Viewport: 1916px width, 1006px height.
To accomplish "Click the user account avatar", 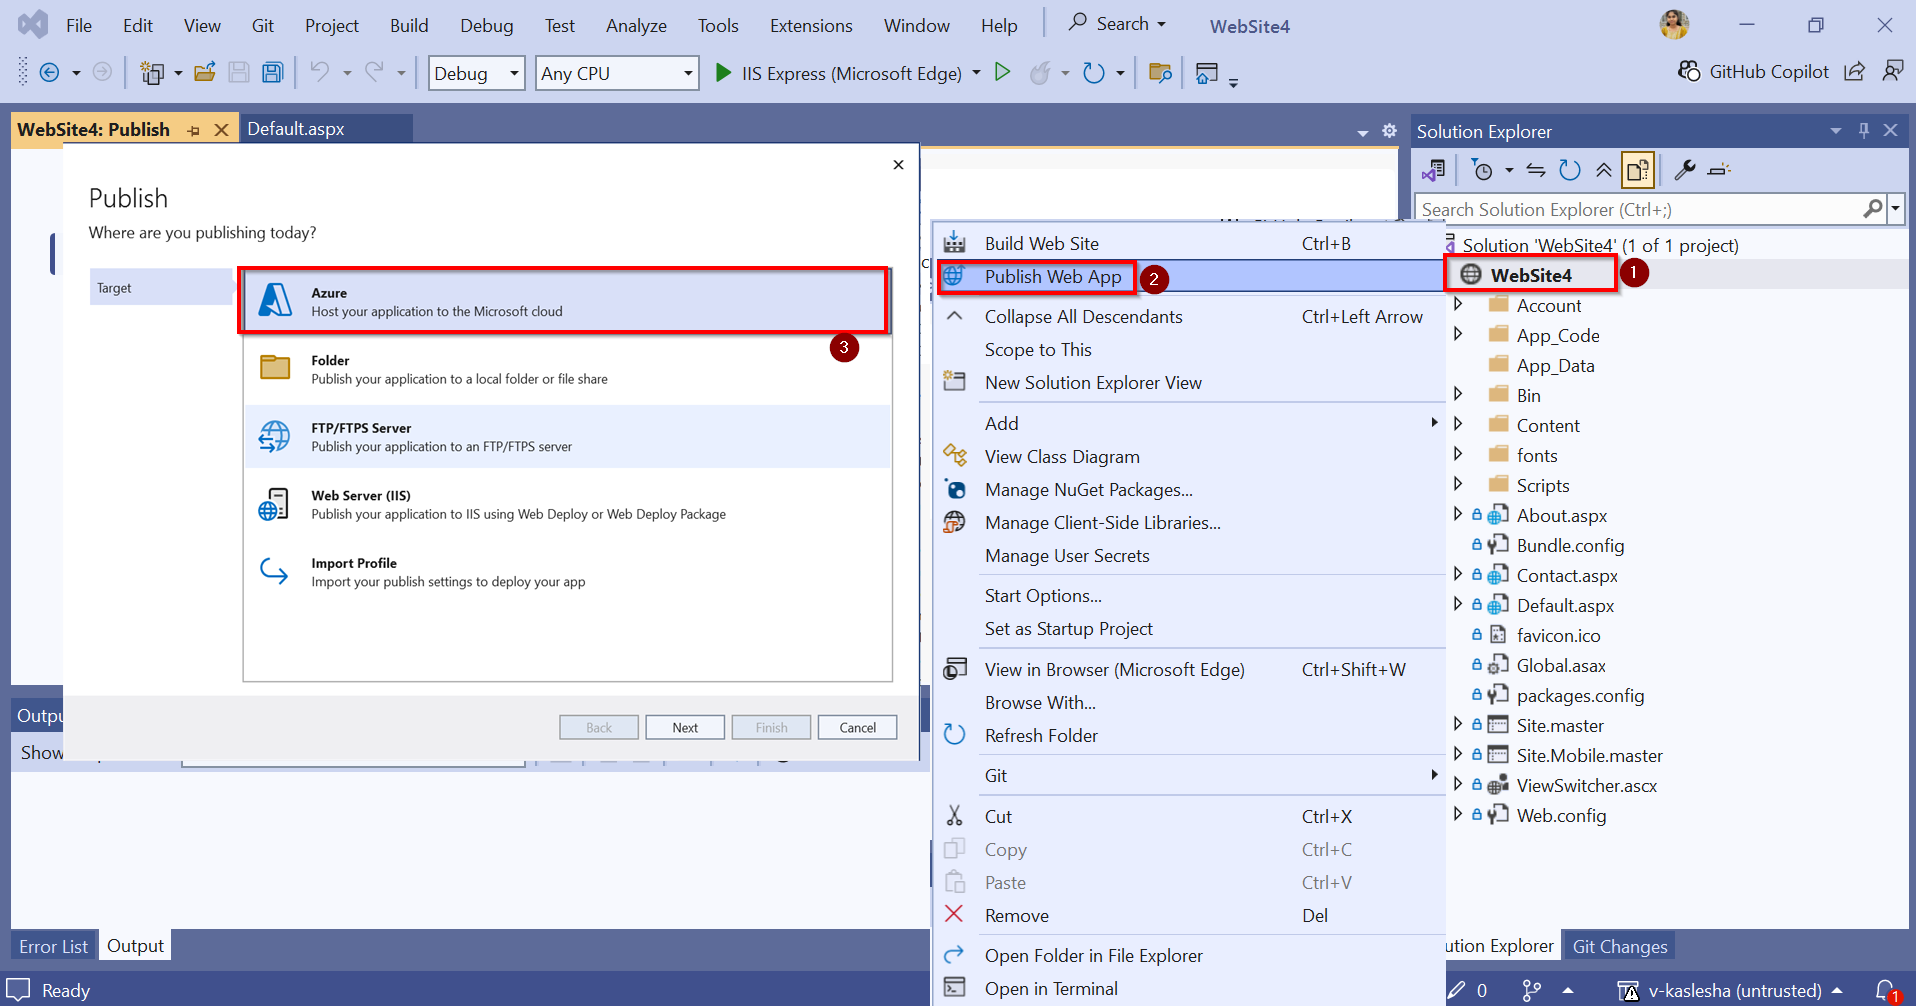I will click(1674, 24).
